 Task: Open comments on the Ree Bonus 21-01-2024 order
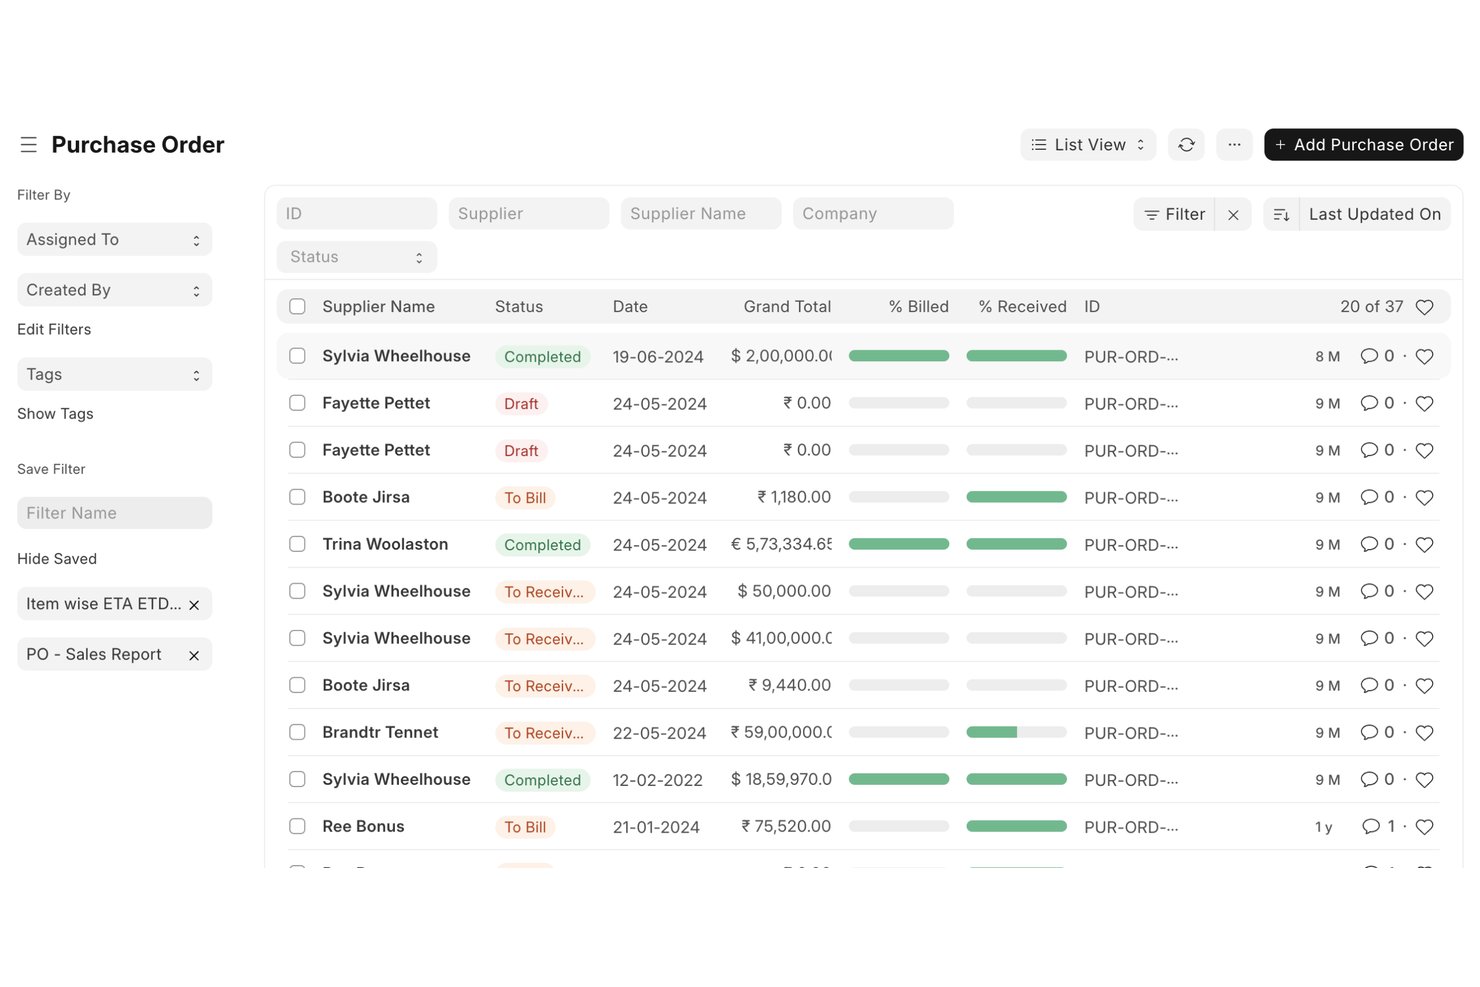[1378, 826]
